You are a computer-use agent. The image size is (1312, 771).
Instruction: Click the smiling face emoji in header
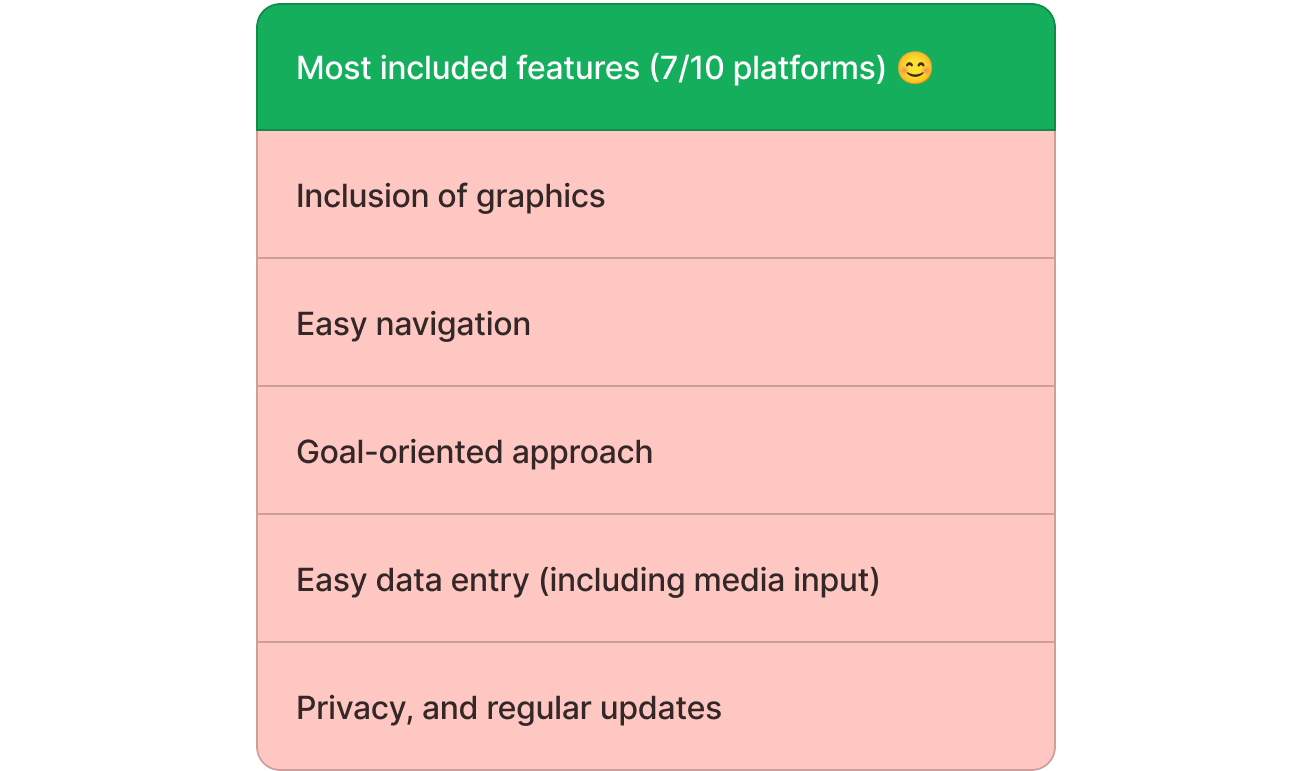[x=914, y=68]
